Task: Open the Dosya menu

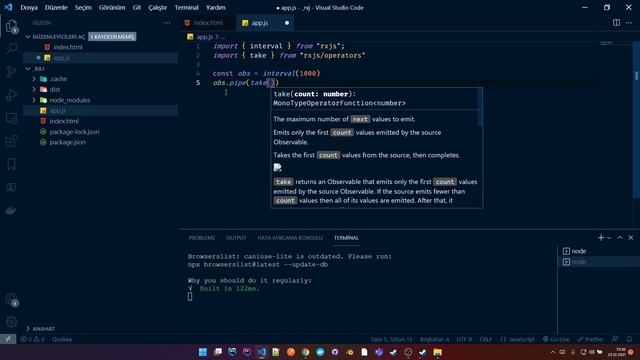Action: coord(29,7)
